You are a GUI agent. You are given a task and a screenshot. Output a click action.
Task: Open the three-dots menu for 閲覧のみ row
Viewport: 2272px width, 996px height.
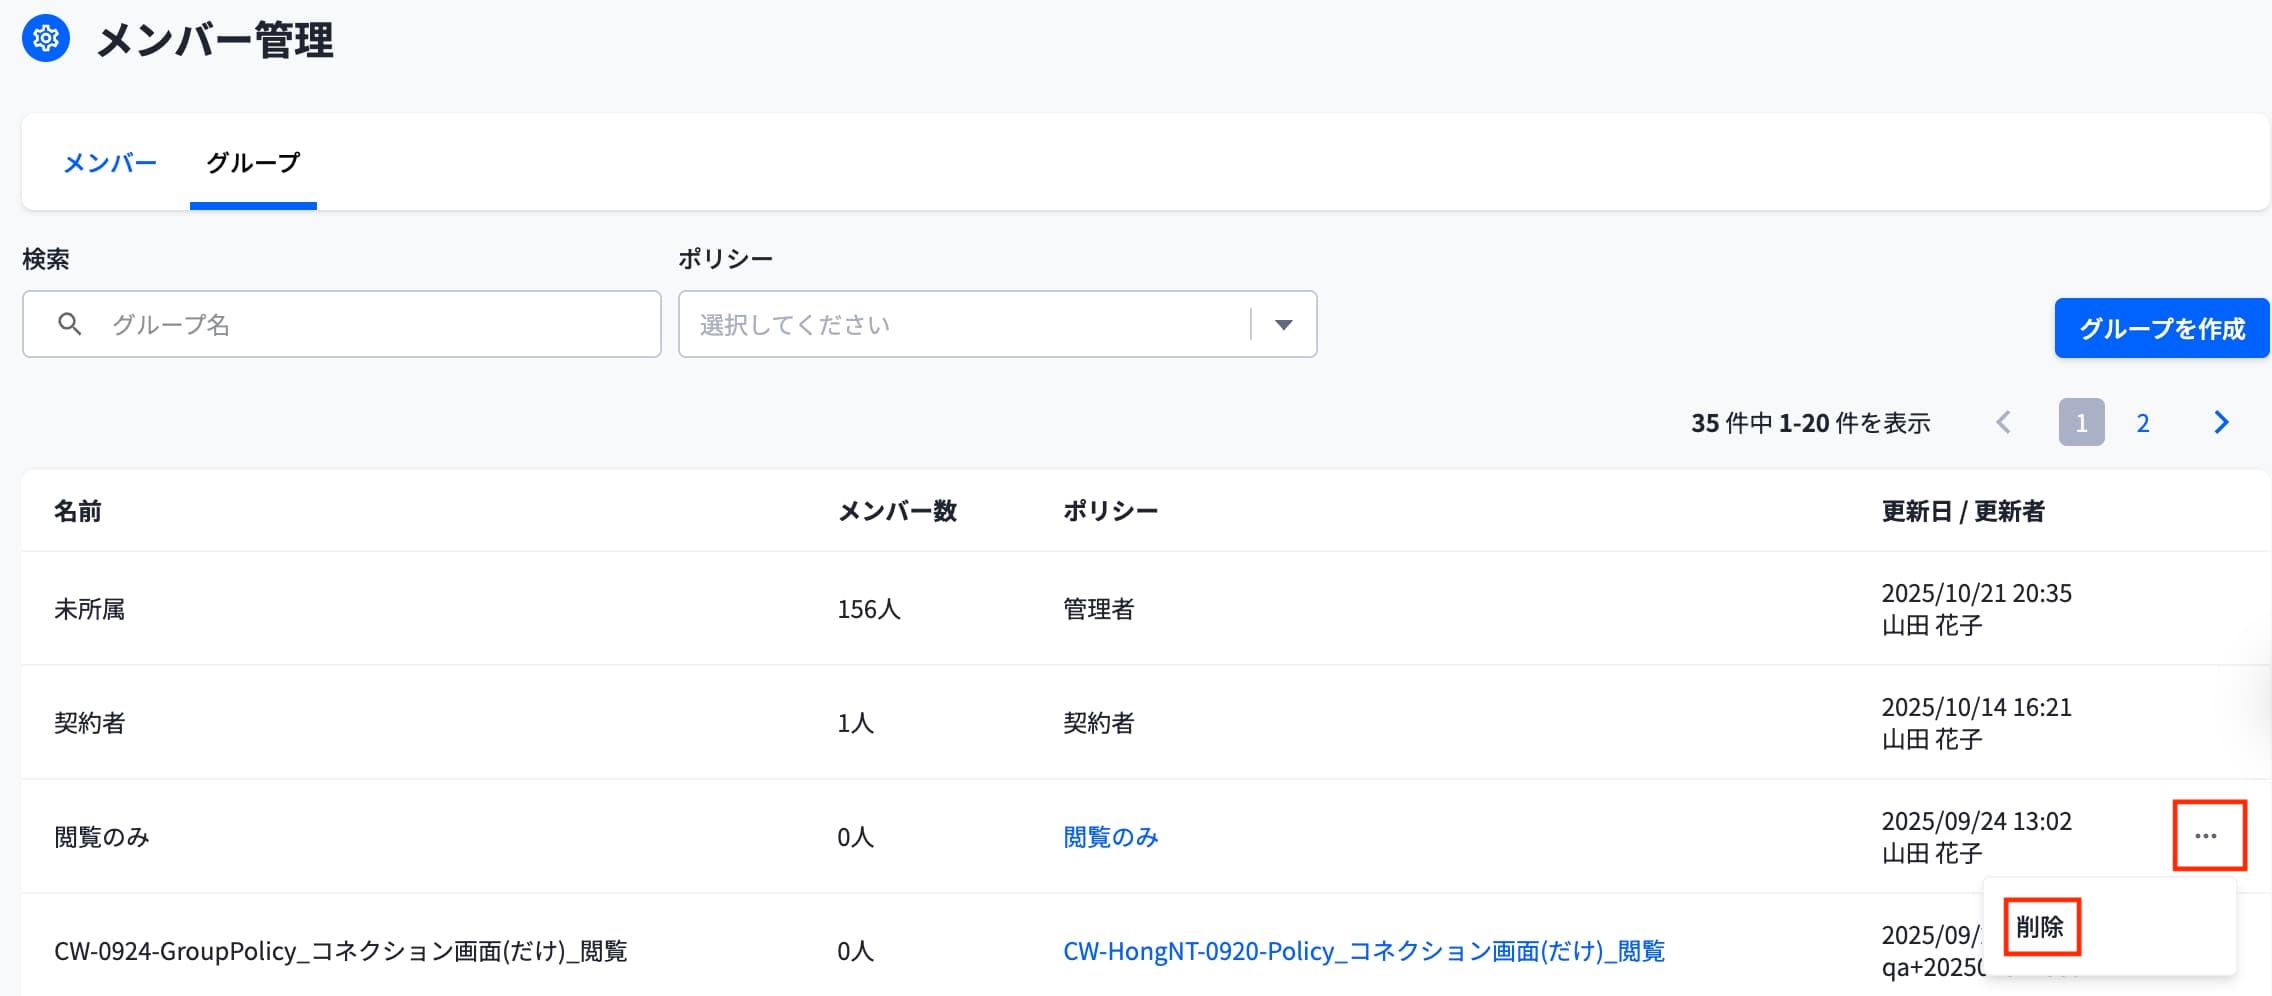coord(2206,836)
